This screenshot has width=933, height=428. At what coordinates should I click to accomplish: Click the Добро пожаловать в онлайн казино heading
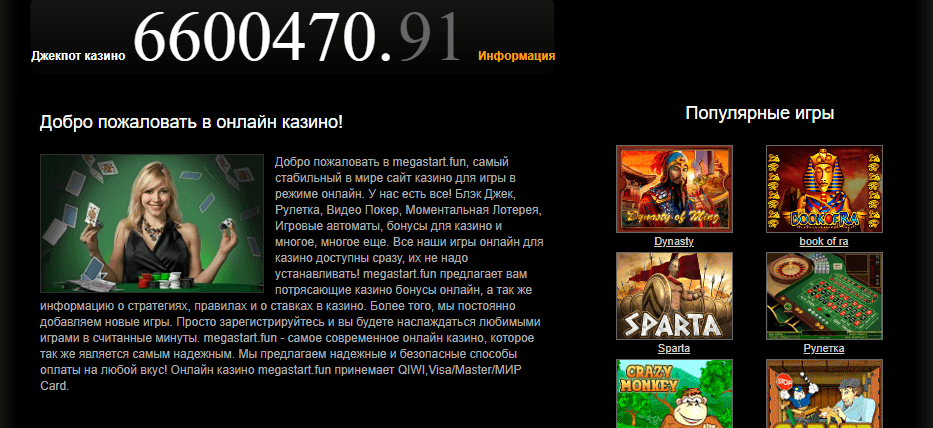tap(191, 123)
